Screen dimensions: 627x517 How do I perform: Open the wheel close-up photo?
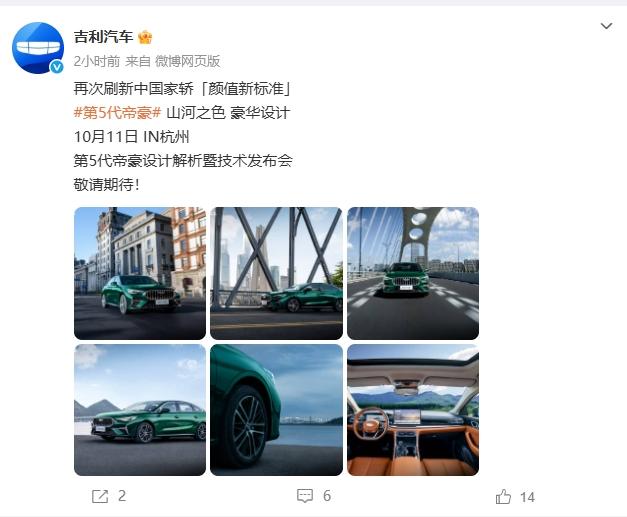tap(276, 410)
